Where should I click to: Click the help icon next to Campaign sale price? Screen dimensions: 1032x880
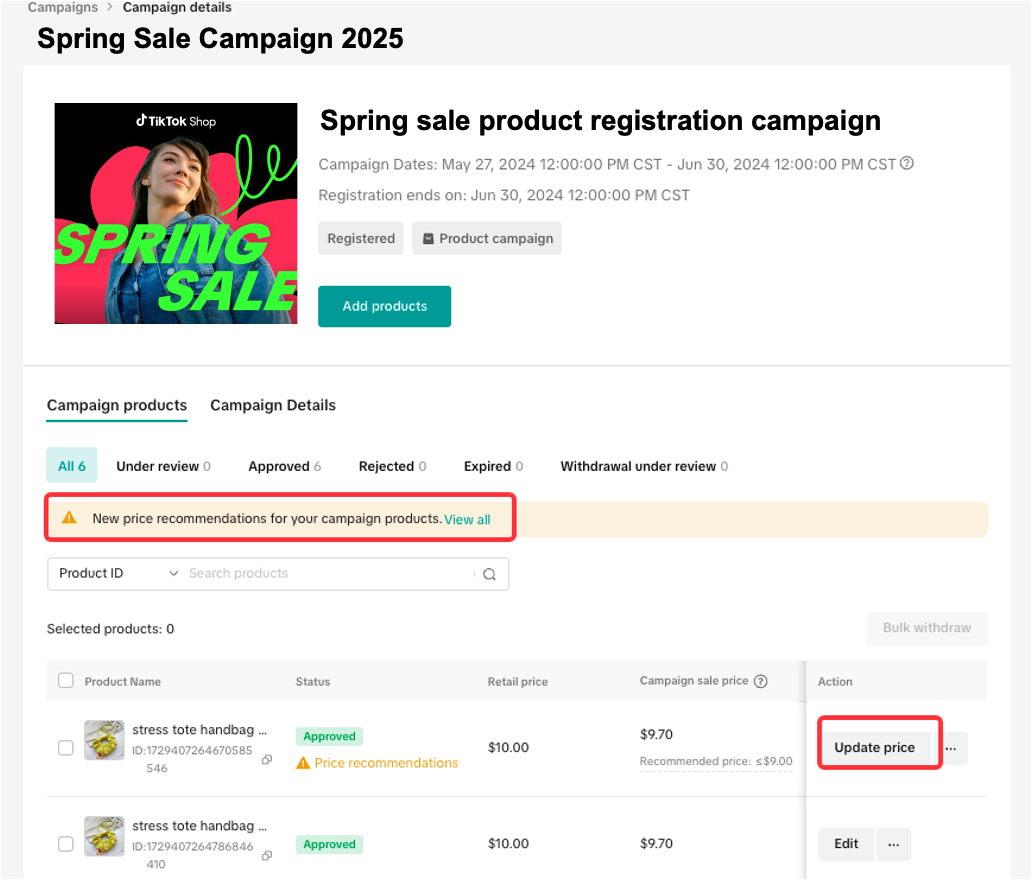coord(761,682)
